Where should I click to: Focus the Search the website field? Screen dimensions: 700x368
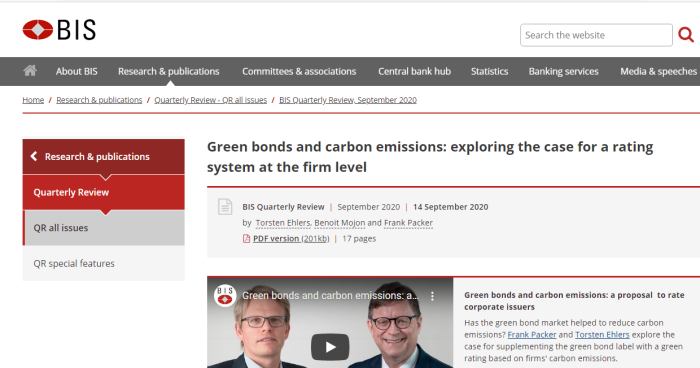click(596, 35)
